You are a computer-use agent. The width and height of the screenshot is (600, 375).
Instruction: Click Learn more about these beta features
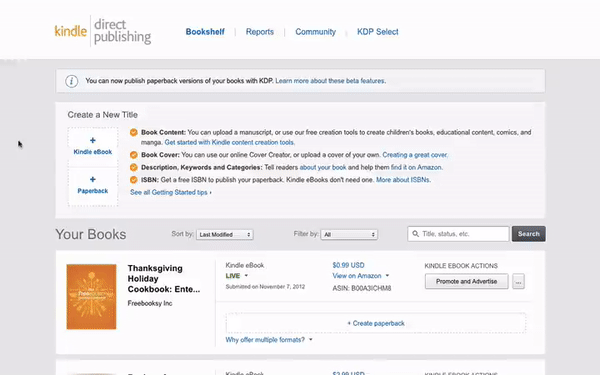(x=331, y=81)
